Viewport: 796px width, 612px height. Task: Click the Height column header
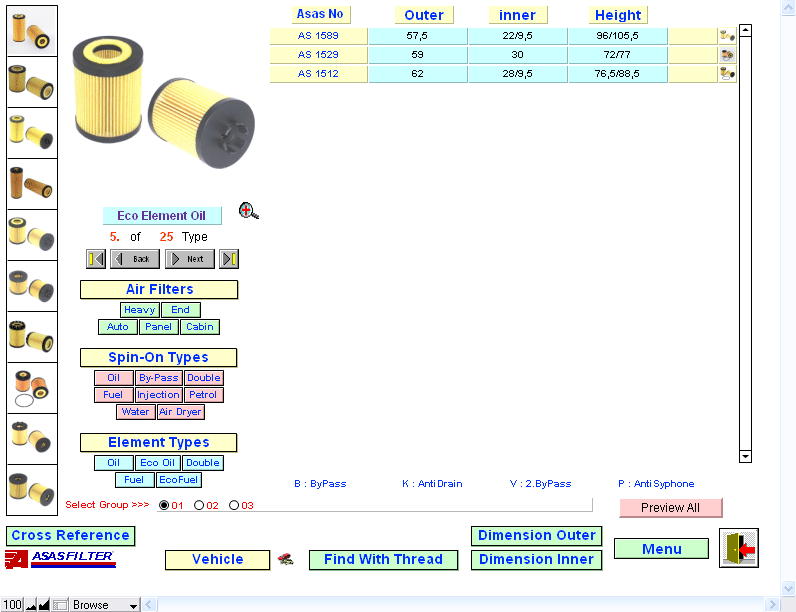click(x=618, y=15)
